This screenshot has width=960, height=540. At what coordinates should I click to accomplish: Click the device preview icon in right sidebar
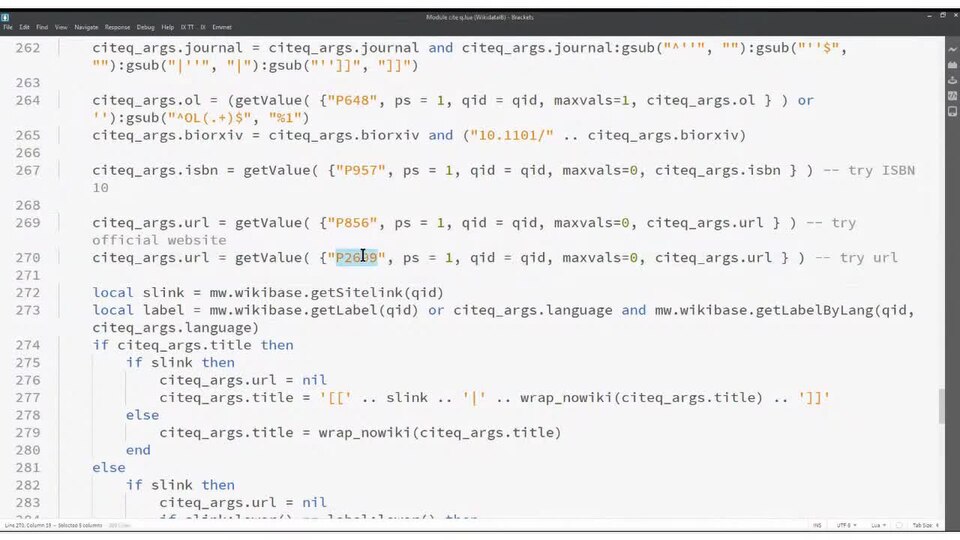point(952,112)
